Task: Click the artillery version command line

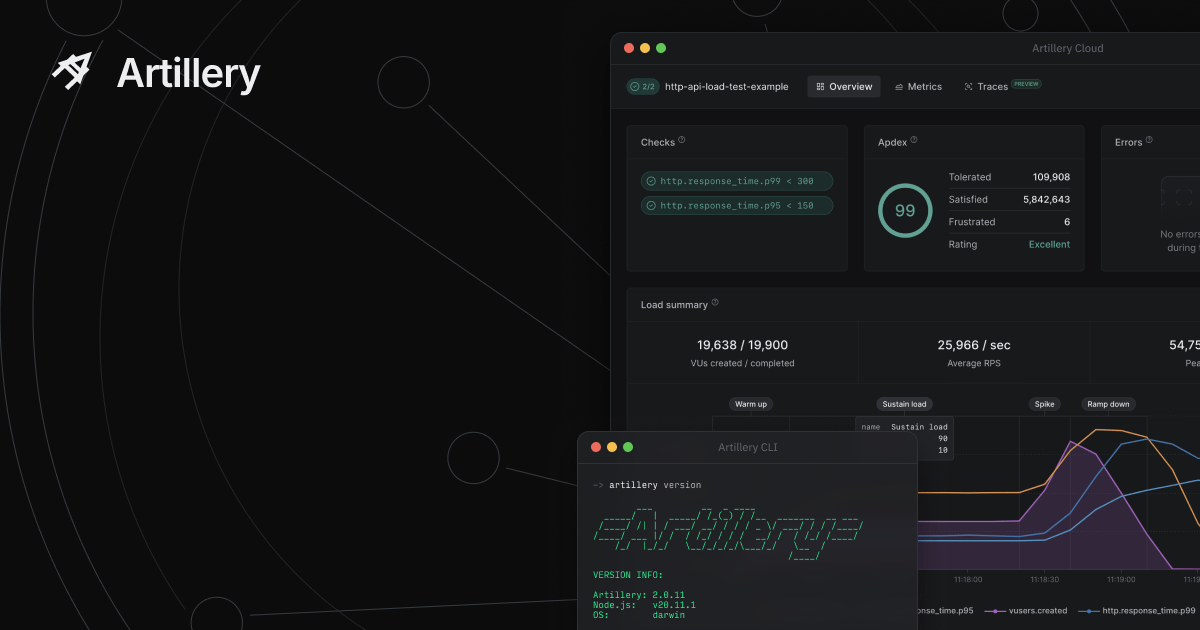Action: [x=647, y=485]
